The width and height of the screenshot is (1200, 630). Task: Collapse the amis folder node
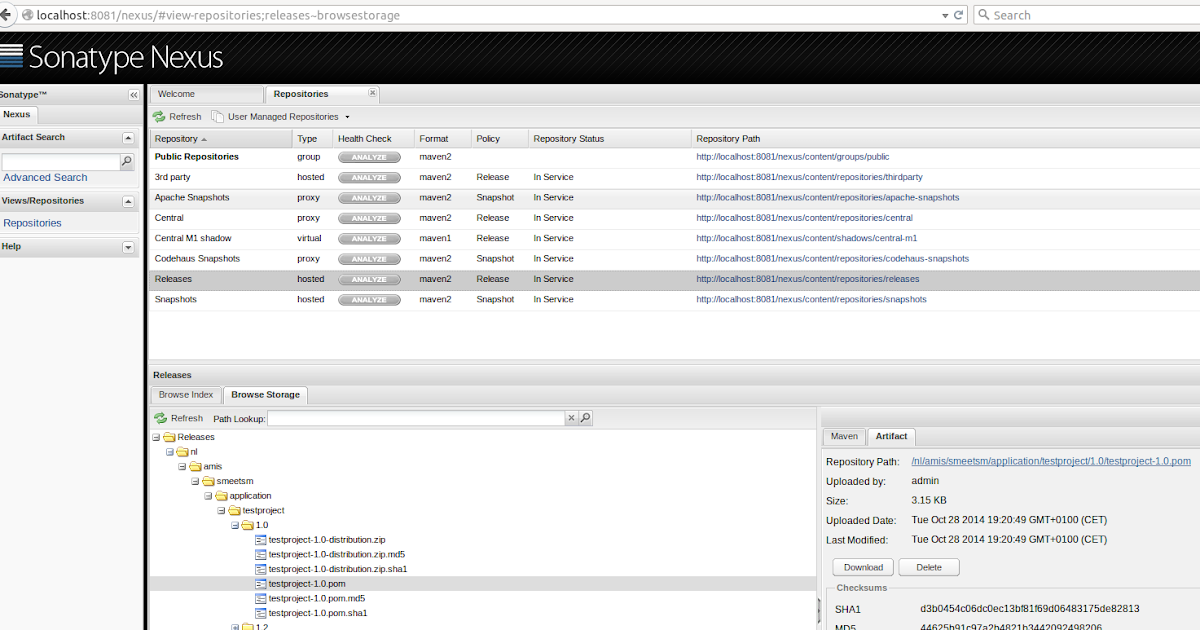pos(183,466)
